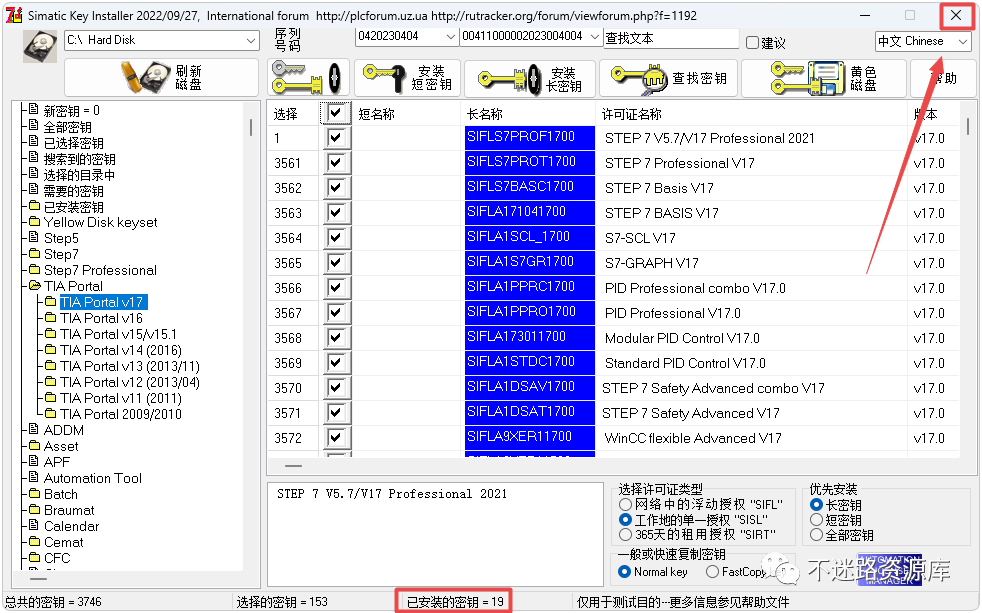Open the 00411000002023004004 serial dropdown

[594, 37]
